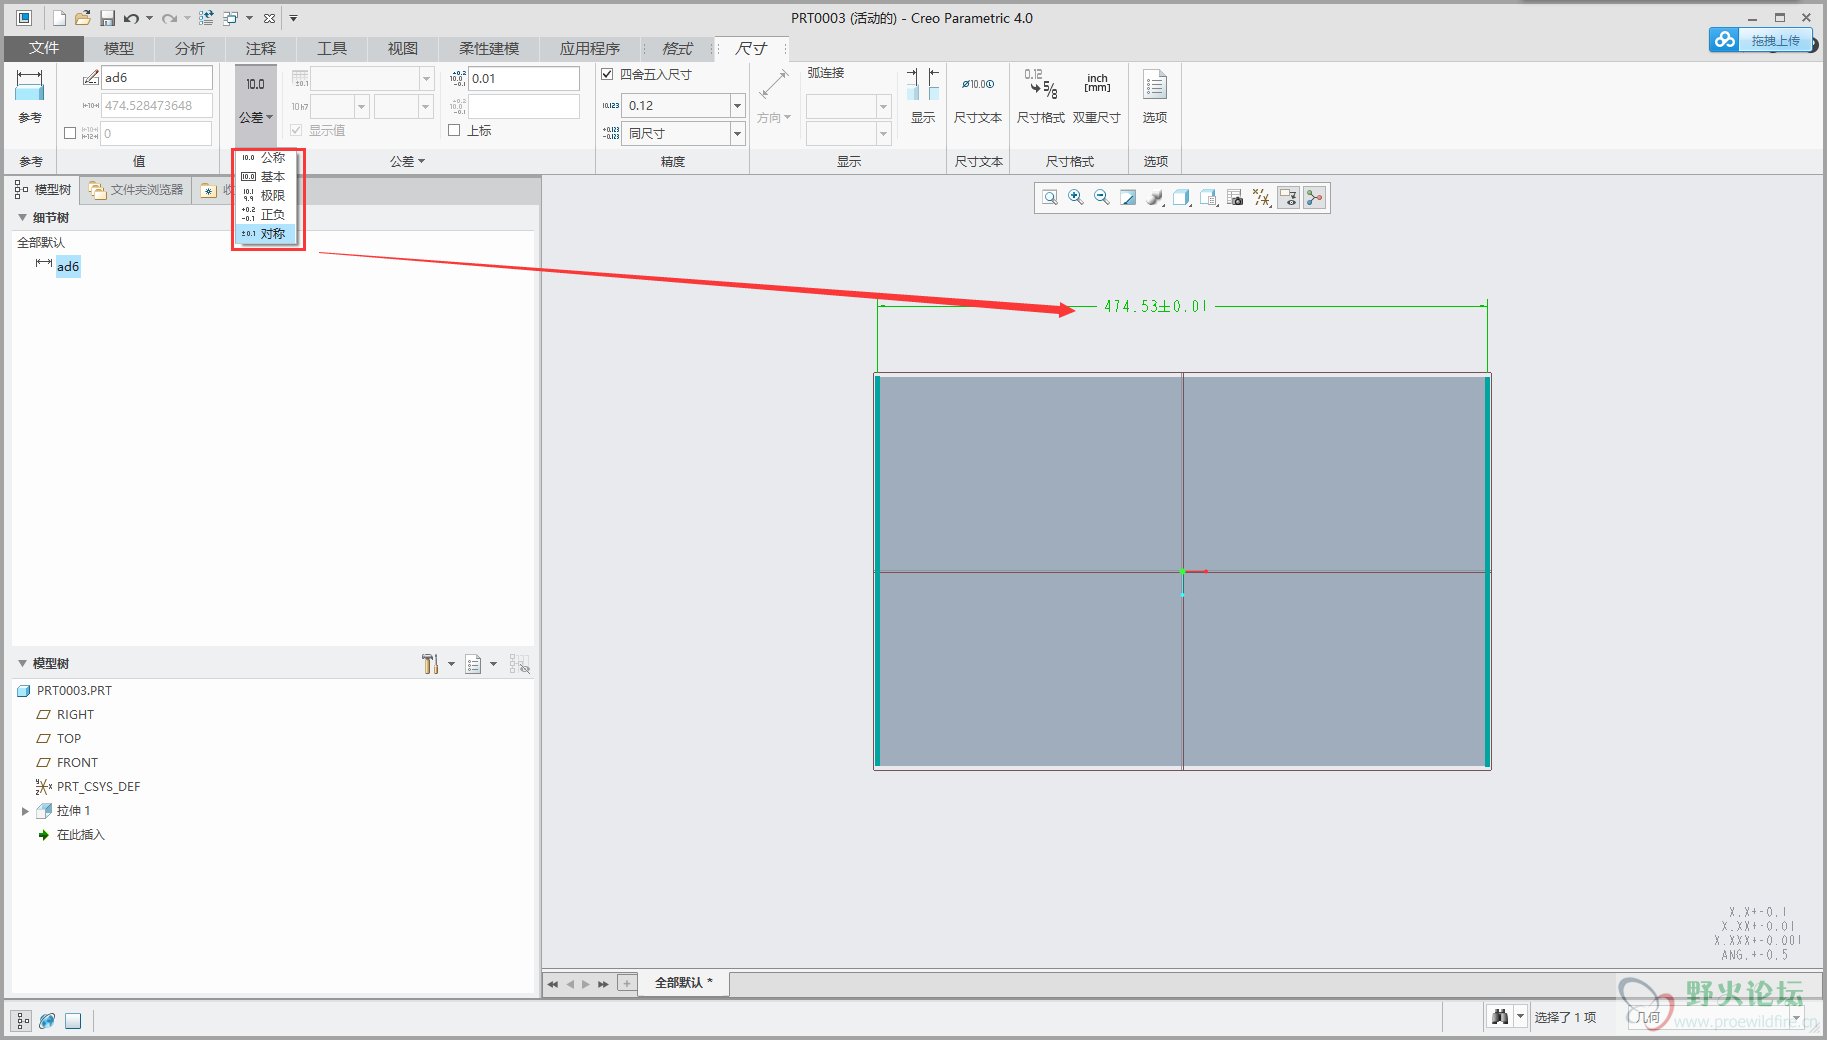This screenshot has height=1040, width=1827.
Task: Click the 0.01 tolerance value field
Action: [524, 78]
